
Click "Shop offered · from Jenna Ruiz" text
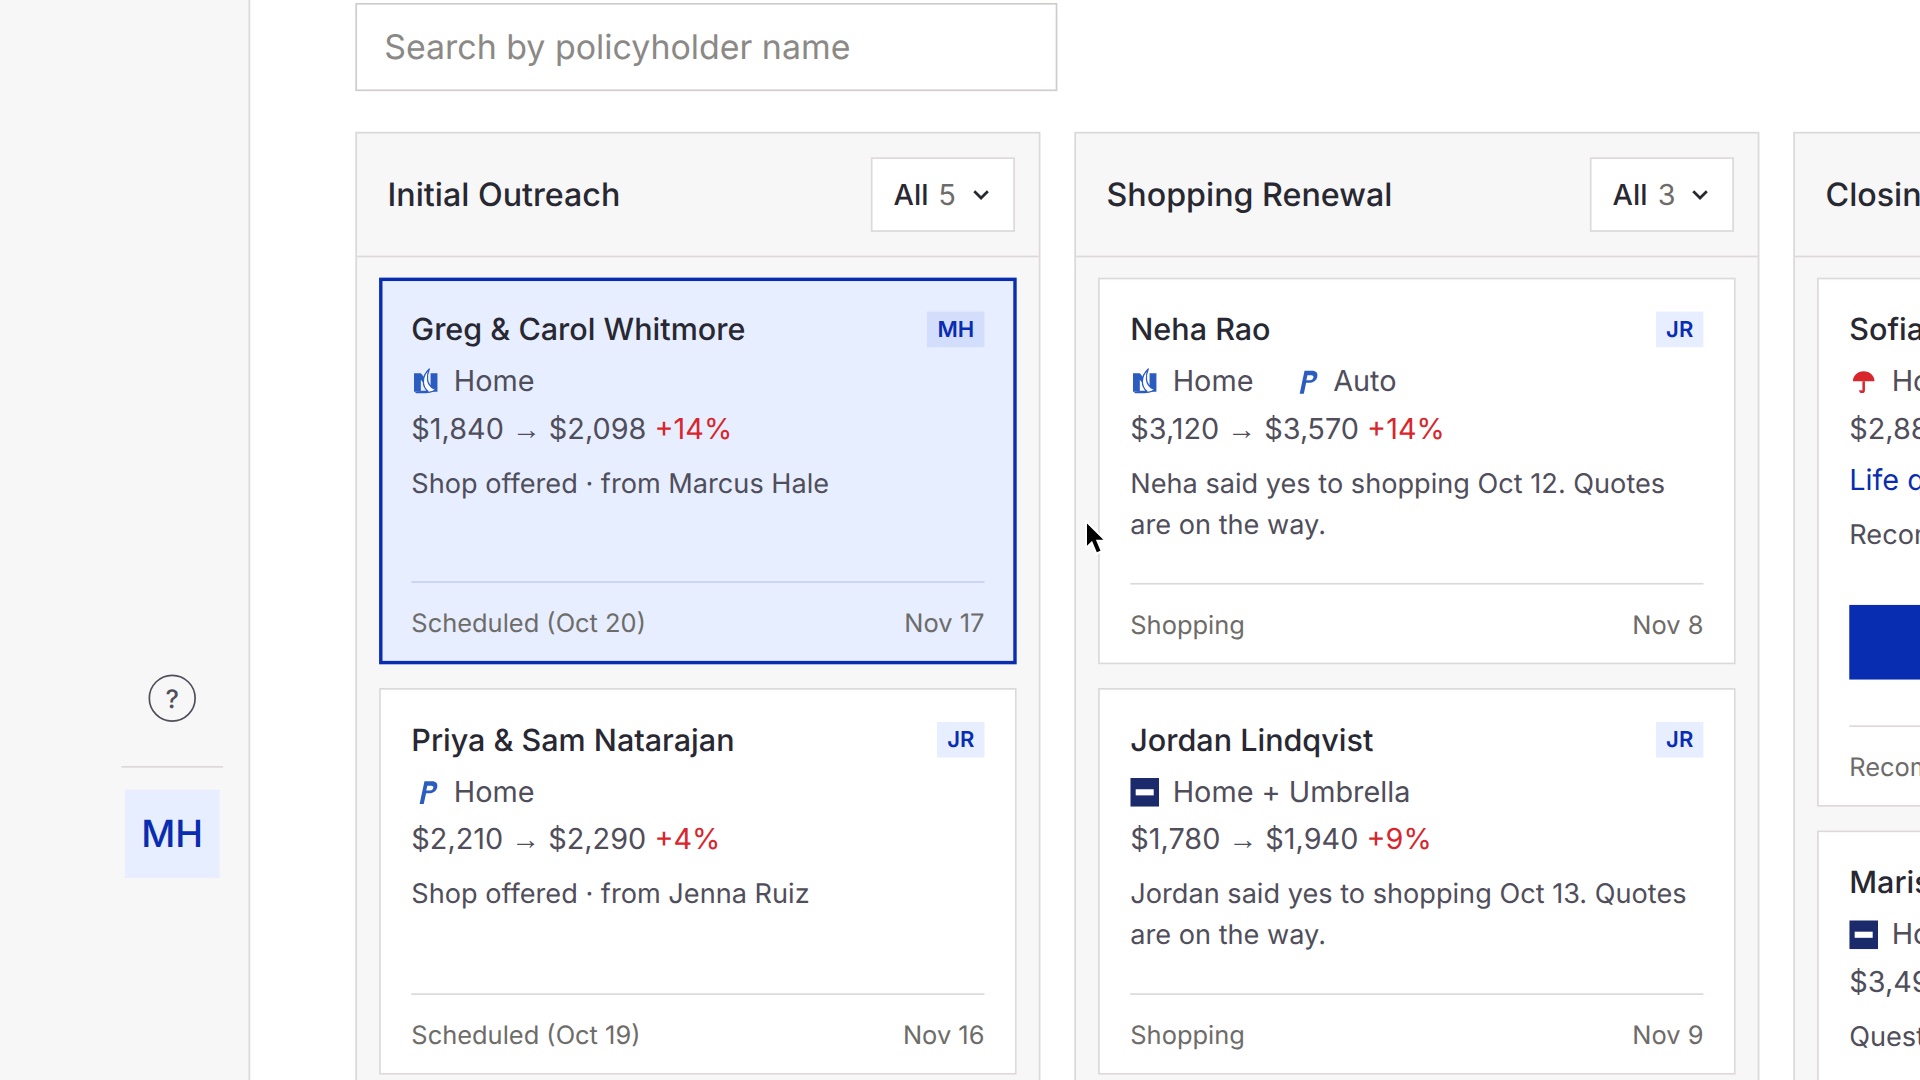[x=610, y=894]
